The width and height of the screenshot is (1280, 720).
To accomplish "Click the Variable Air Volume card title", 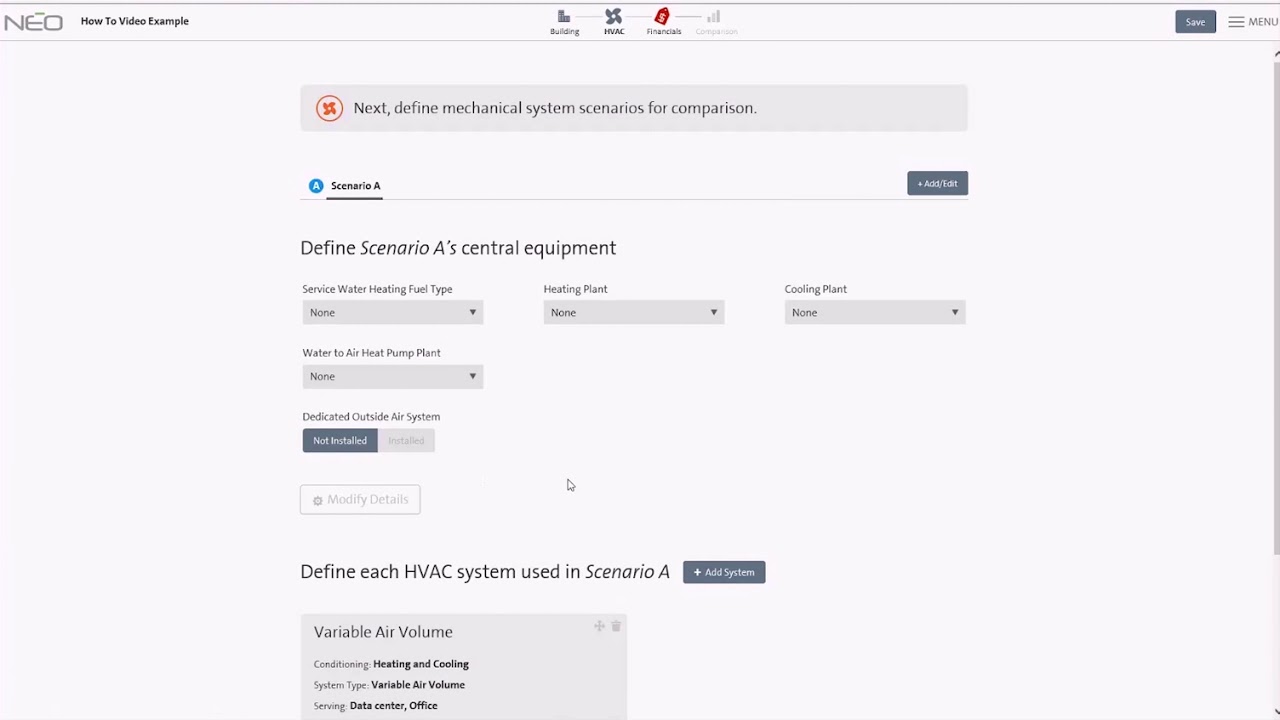I will (x=383, y=632).
